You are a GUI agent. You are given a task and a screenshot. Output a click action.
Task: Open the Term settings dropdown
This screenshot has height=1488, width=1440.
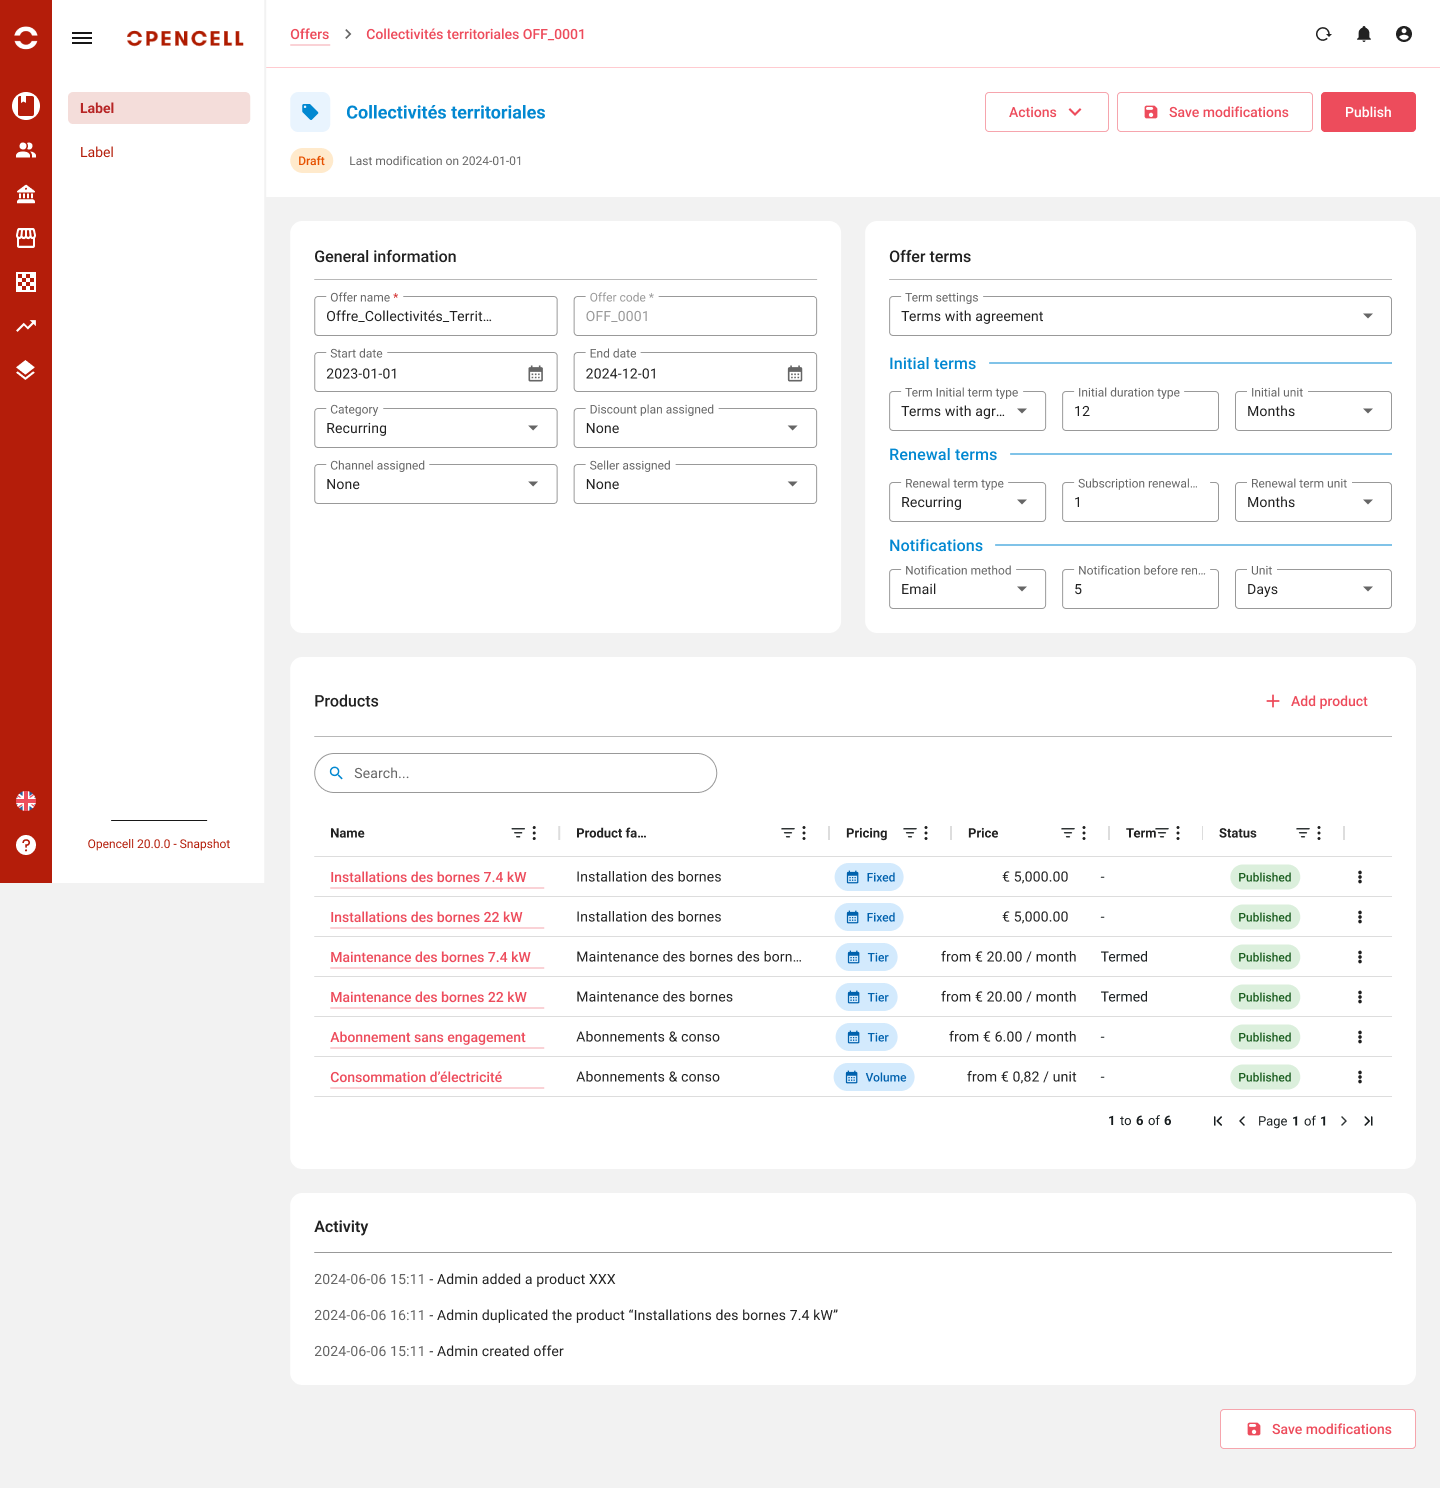(x=1140, y=316)
